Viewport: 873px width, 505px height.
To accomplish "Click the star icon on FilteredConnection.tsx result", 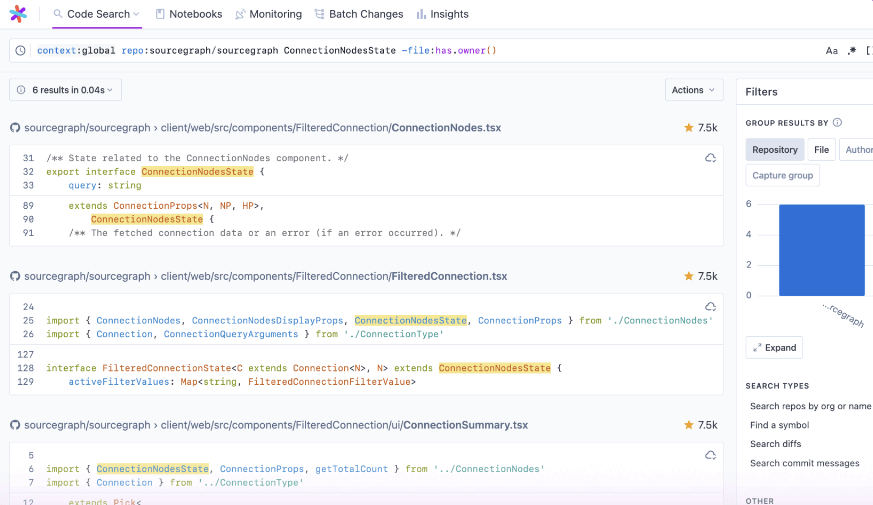I will 689,276.
